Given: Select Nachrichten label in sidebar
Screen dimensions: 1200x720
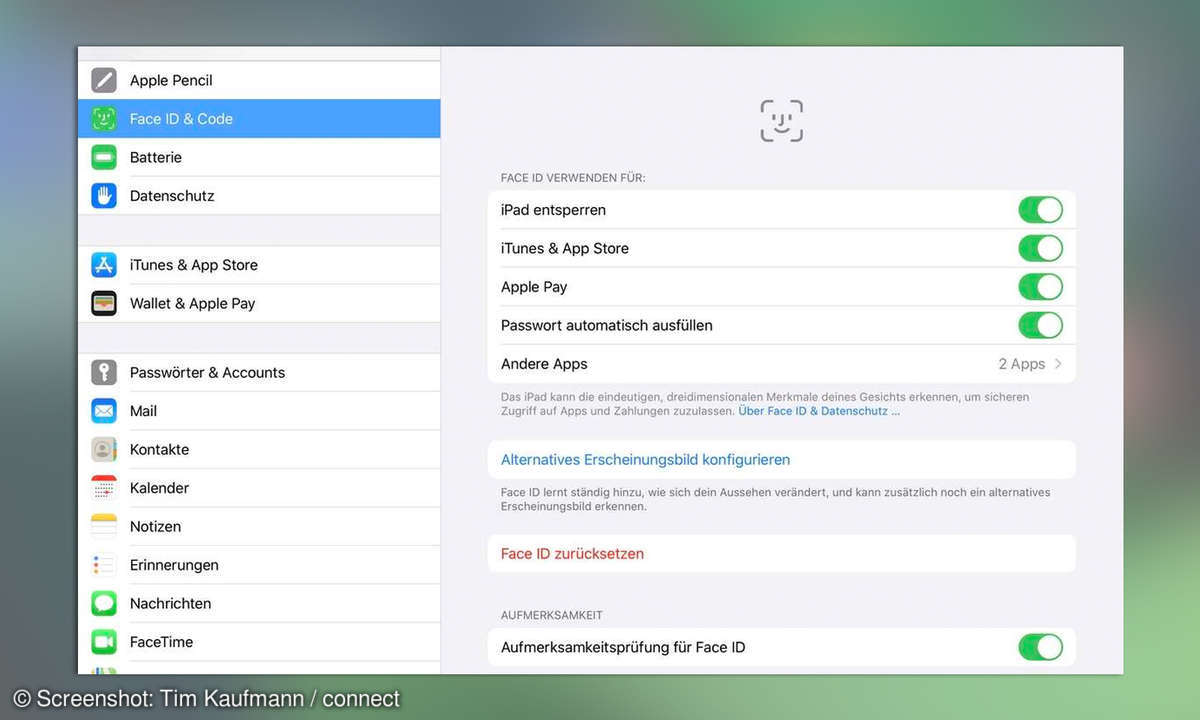Looking at the screenshot, I should point(170,603).
